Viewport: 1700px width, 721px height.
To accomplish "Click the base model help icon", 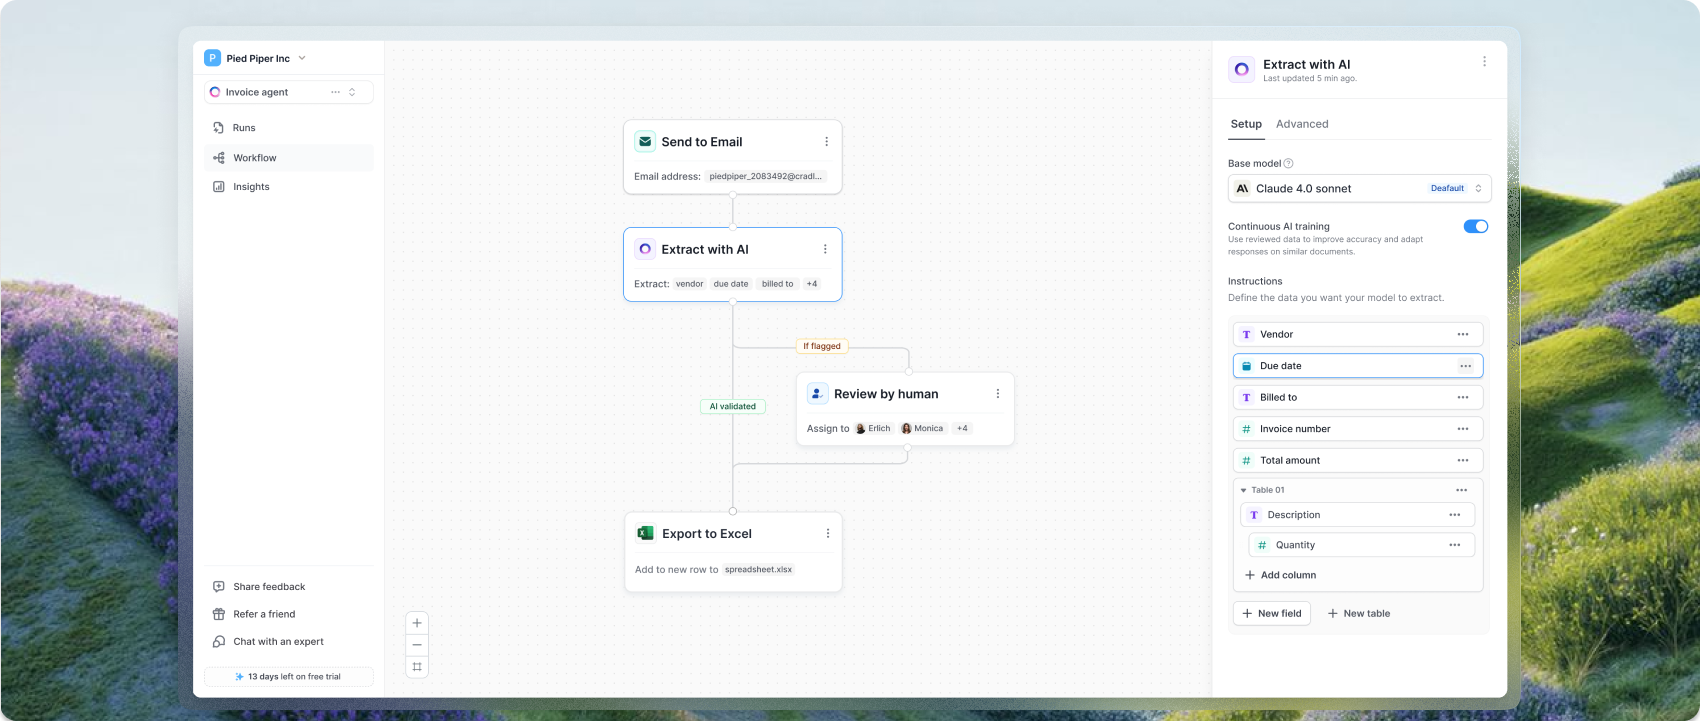I will coord(1288,163).
